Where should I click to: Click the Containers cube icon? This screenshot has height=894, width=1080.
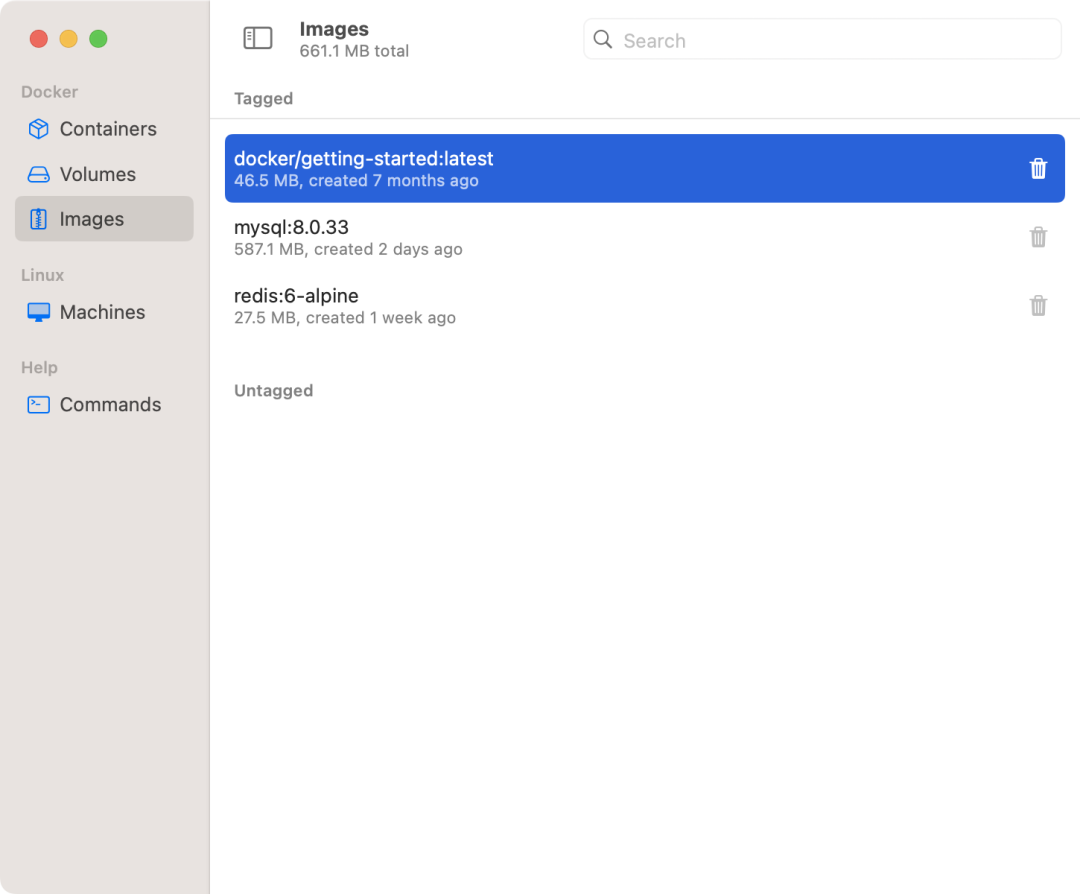coord(39,129)
